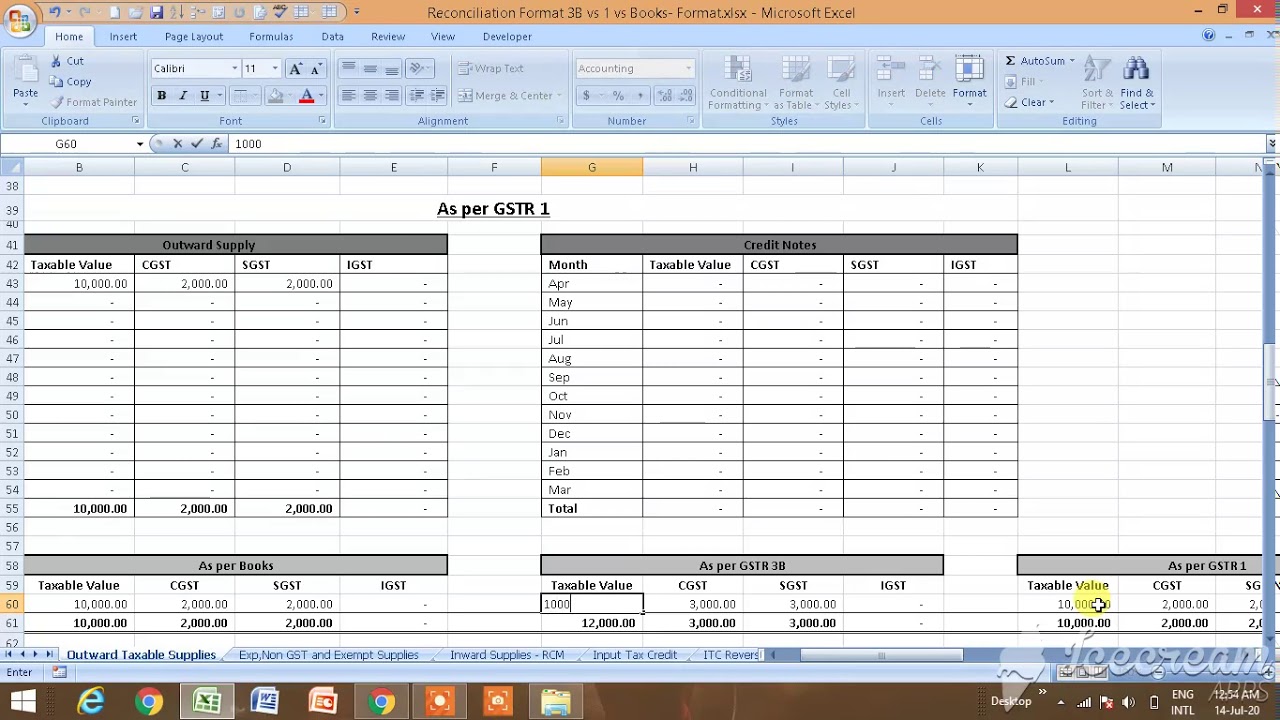Screen dimensions: 1280x720
Task: Open the Review tab
Action: pyautogui.click(x=388, y=36)
